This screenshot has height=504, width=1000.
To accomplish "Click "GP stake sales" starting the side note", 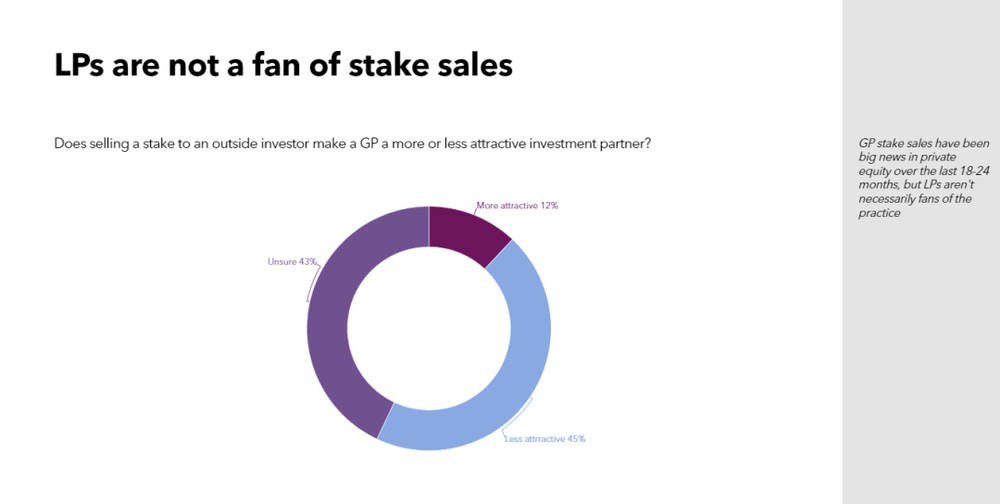I will [884, 144].
